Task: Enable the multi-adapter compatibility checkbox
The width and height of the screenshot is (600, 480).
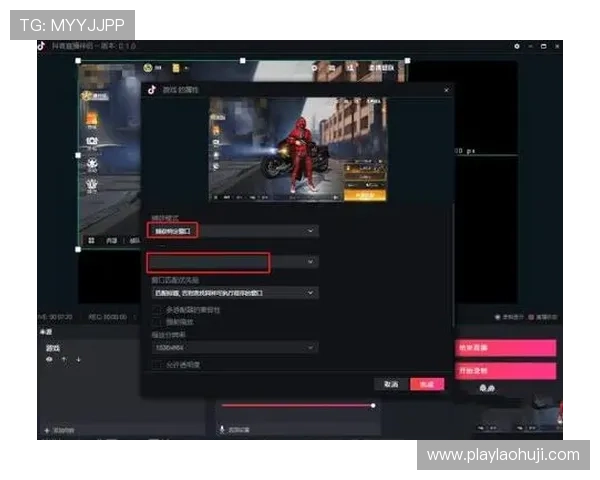Action: click(x=156, y=310)
